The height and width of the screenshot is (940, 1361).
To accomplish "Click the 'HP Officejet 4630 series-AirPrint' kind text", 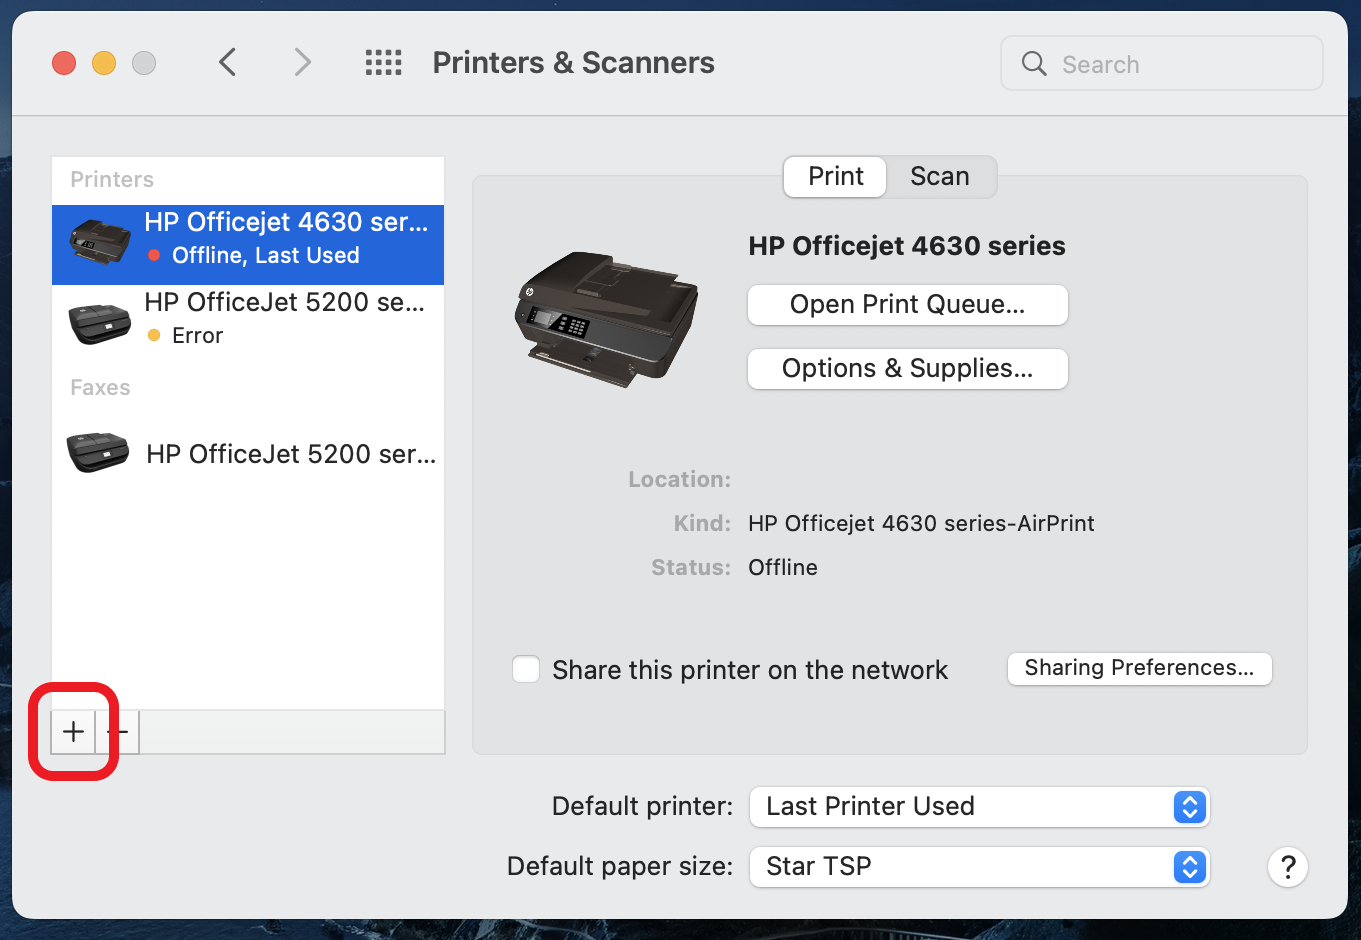I will (x=921, y=524).
